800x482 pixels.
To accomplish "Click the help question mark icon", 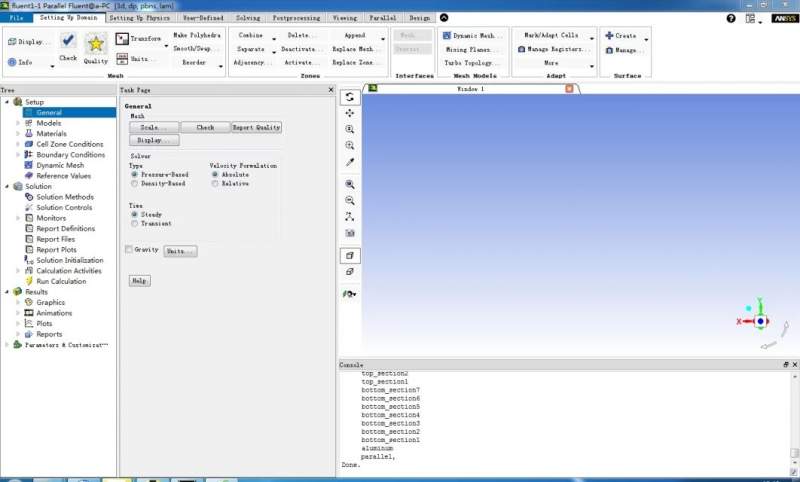I will point(731,18).
